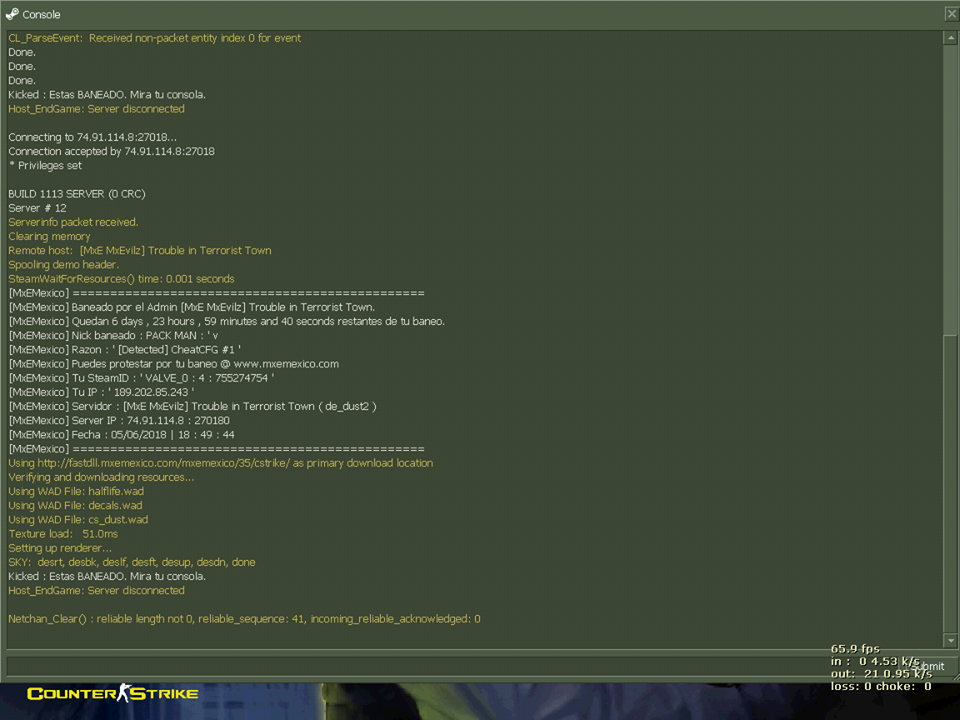Click the "Using WAD File: decals.wad" line
This screenshot has height=720, width=960.
(x=75, y=505)
